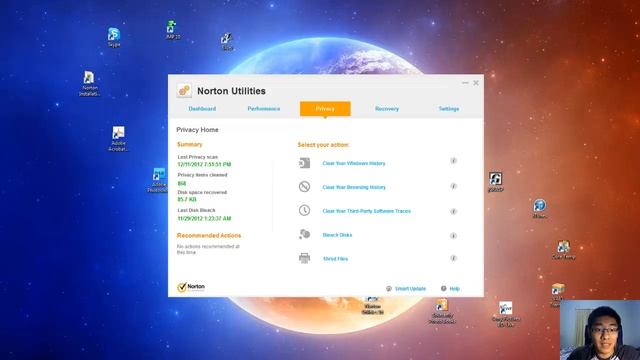
Task: Click the Summary heading
Action: 189,144
